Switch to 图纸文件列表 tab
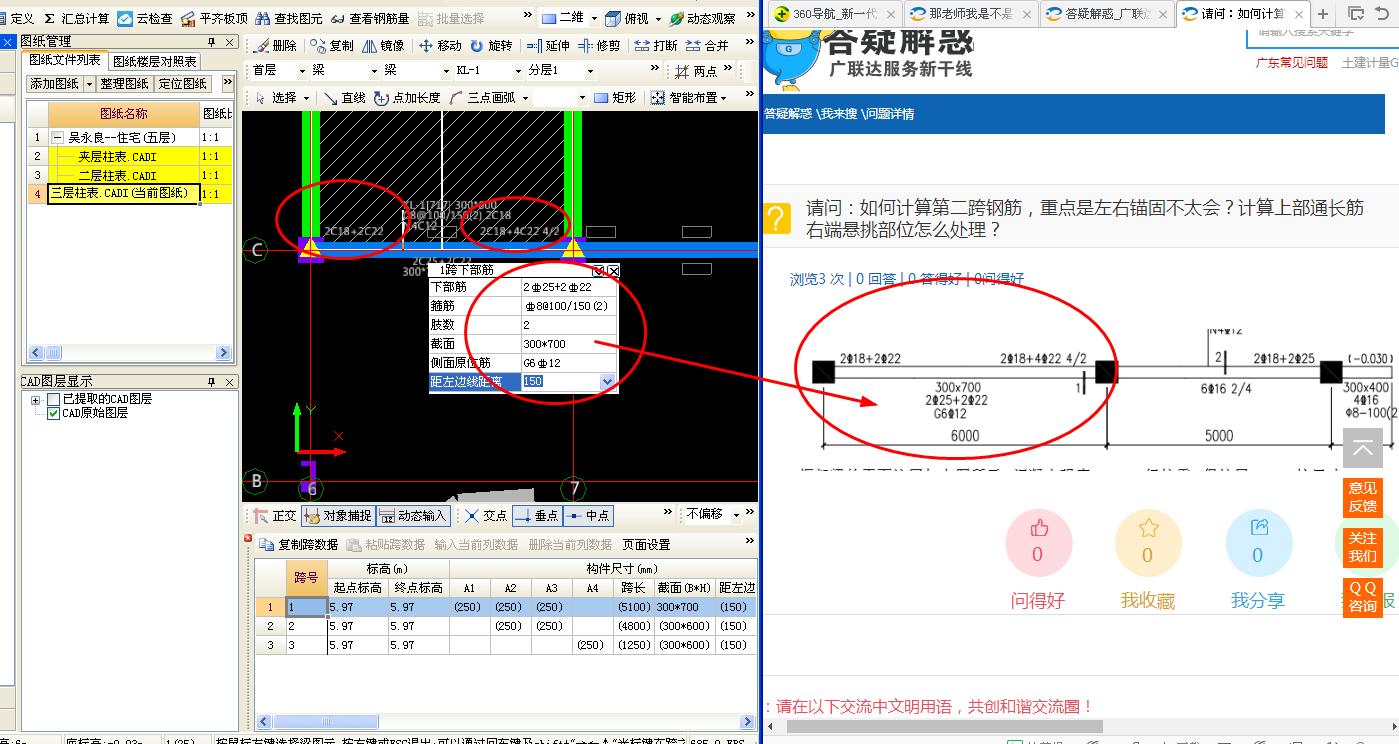Viewport: 1399px width, 744px height. click(x=65, y=61)
